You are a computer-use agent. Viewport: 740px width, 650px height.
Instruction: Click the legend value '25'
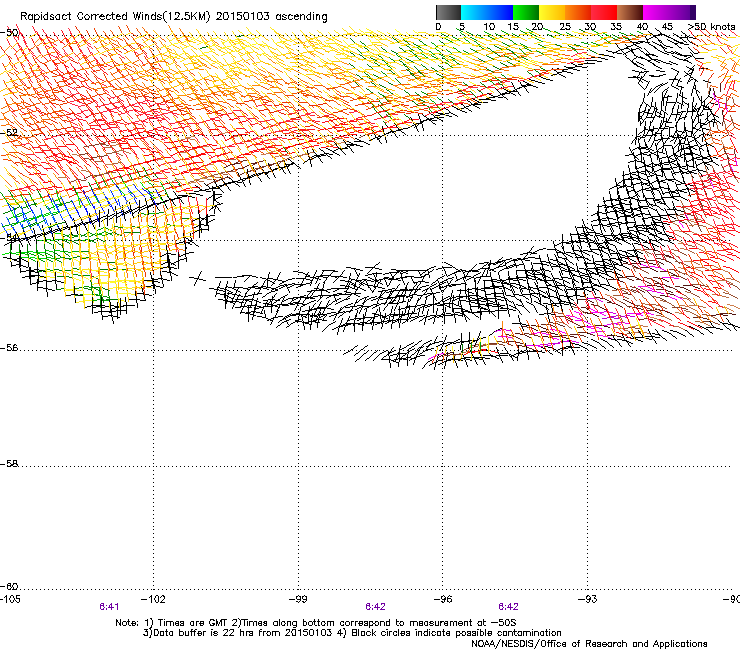tap(564, 27)
